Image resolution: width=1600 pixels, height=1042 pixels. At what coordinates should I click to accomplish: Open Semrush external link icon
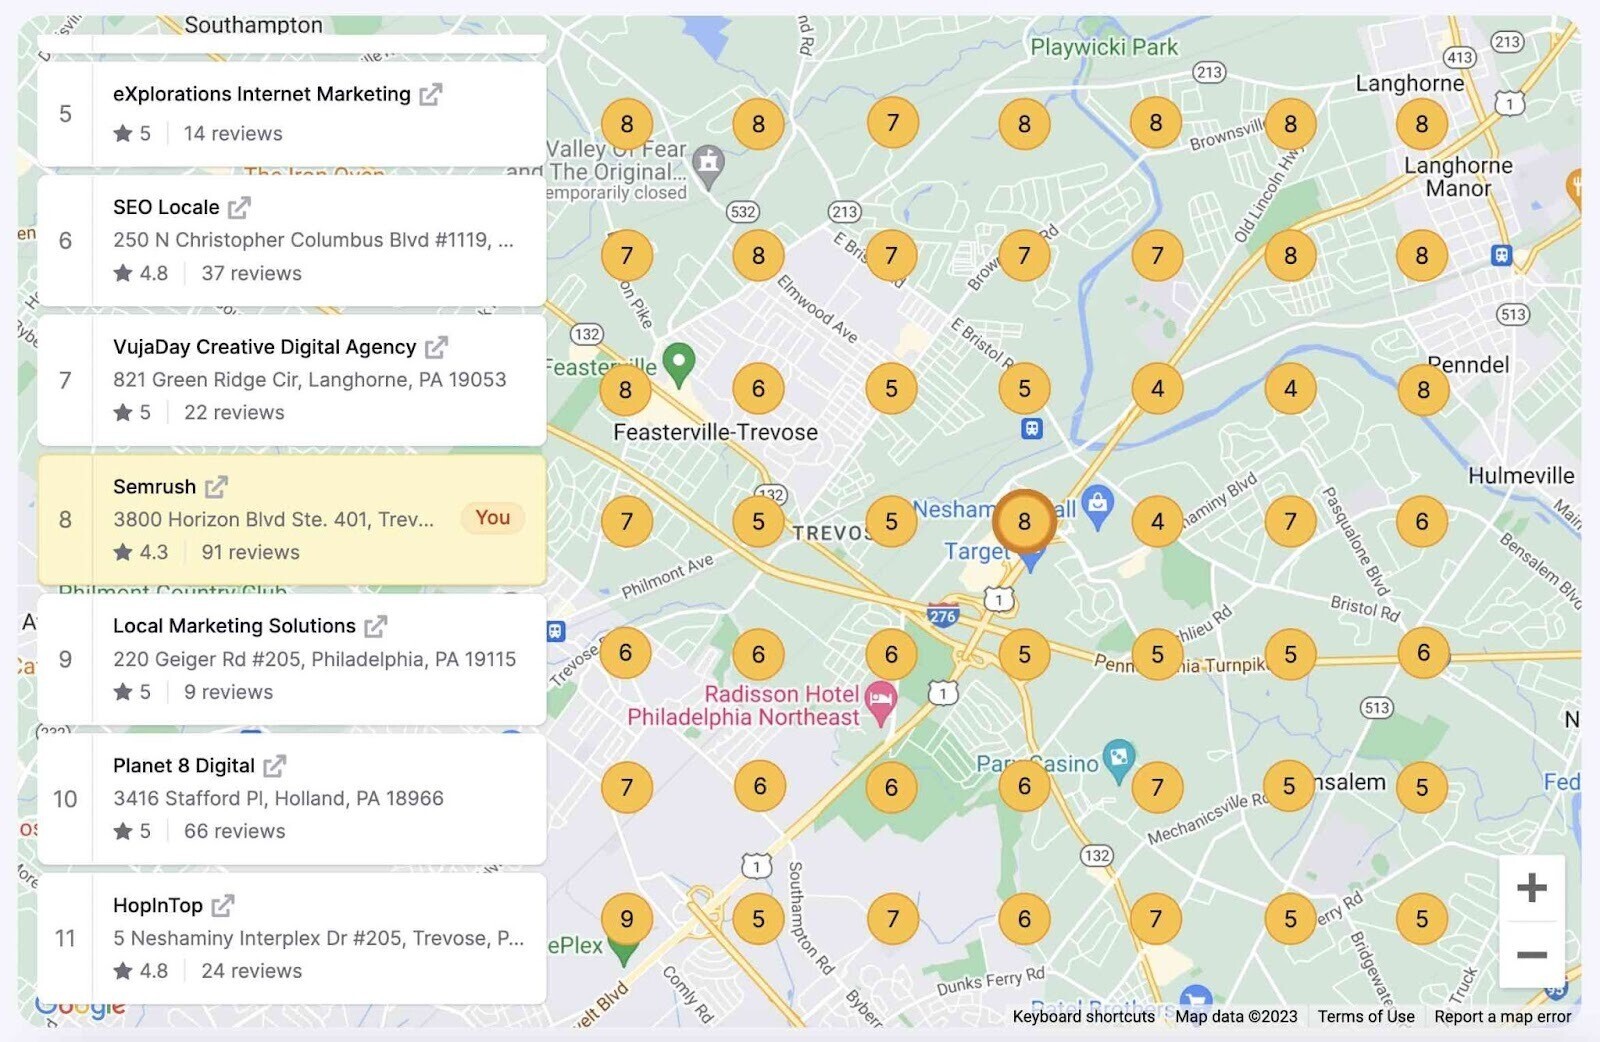point(216,487)
